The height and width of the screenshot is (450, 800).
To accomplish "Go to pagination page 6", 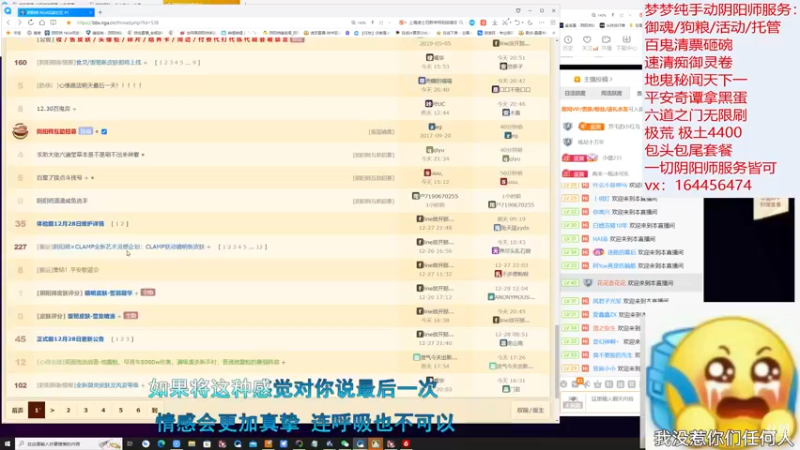I will pos(138,410).
